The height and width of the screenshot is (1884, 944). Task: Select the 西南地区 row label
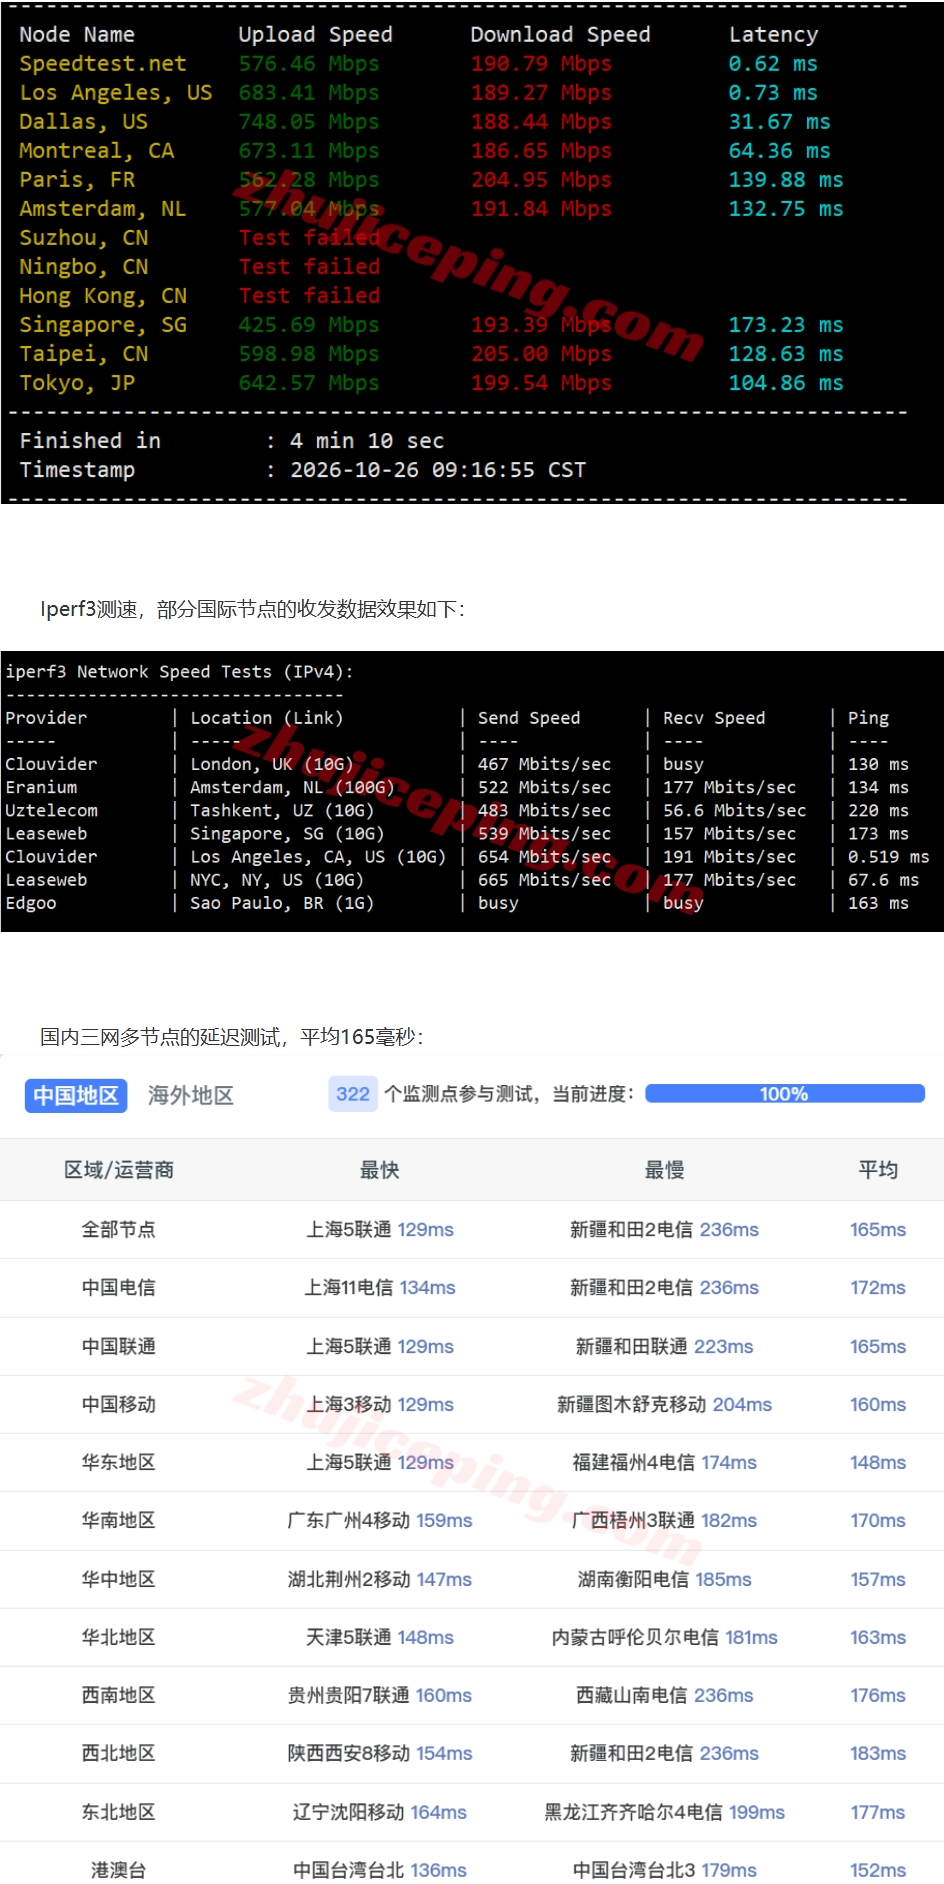coord(119,1695)
